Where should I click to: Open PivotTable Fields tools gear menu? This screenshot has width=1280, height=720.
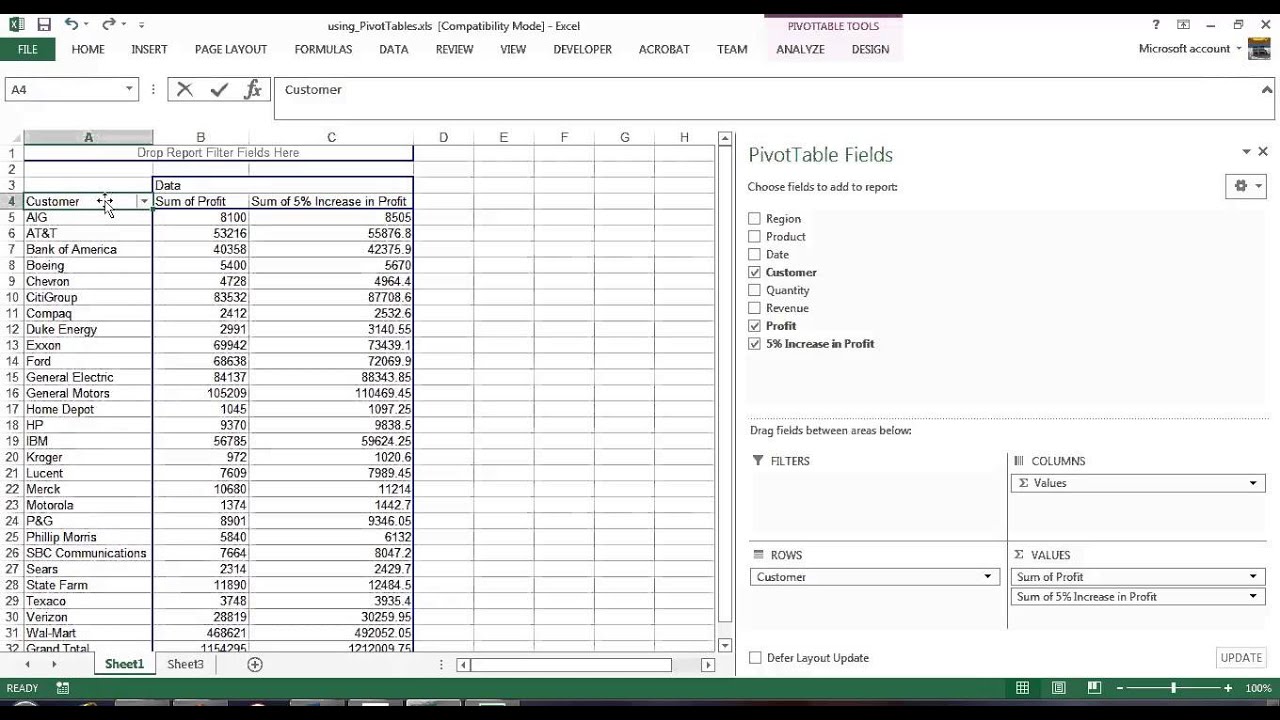pyautogui.click(x=1246, y=186)
